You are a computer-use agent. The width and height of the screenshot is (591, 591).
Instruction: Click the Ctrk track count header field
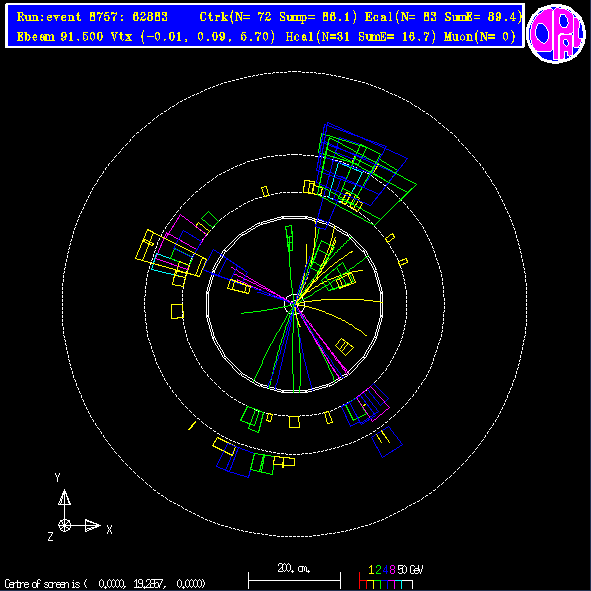click(x=278, y=17)
